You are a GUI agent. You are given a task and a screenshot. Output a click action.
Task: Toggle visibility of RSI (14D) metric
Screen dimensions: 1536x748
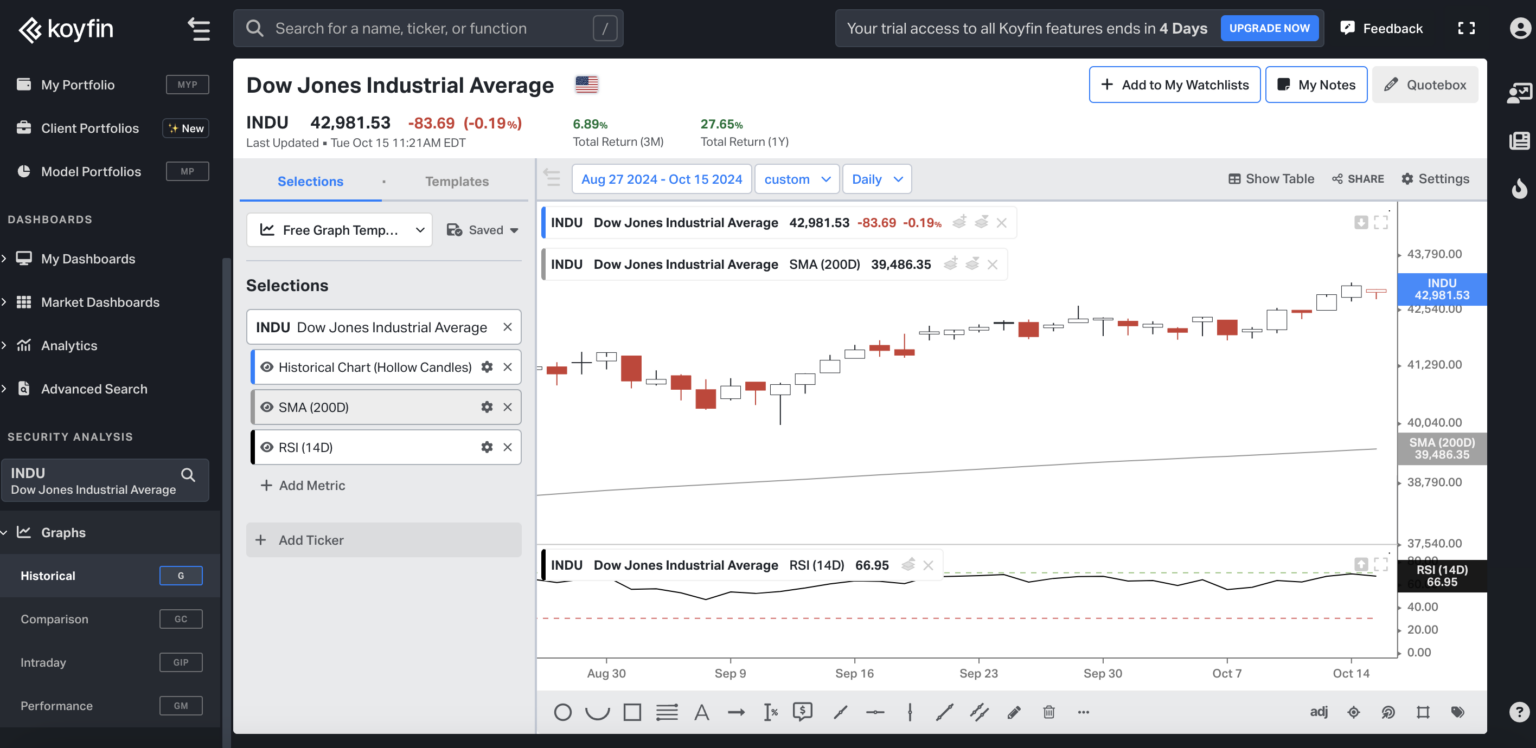tap(267, 447)
